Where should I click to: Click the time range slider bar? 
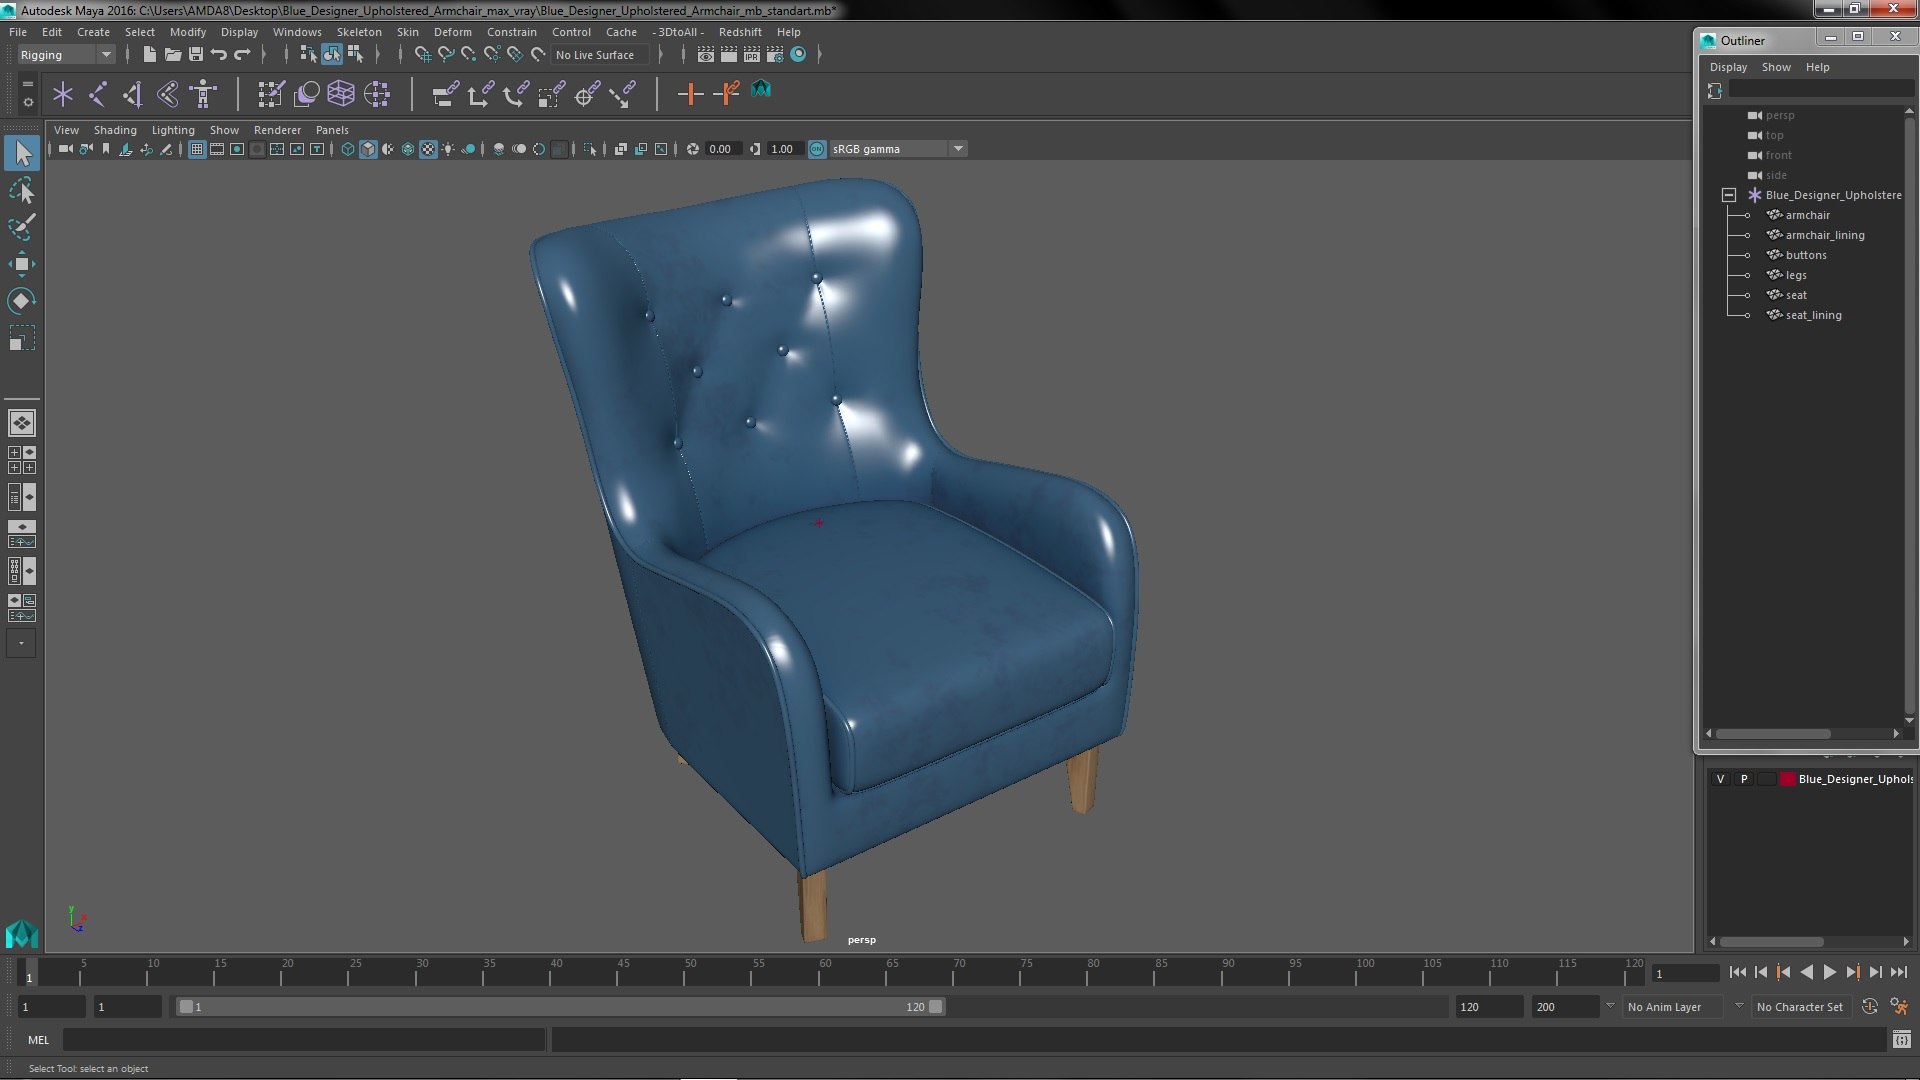[x=560, y=1007]
